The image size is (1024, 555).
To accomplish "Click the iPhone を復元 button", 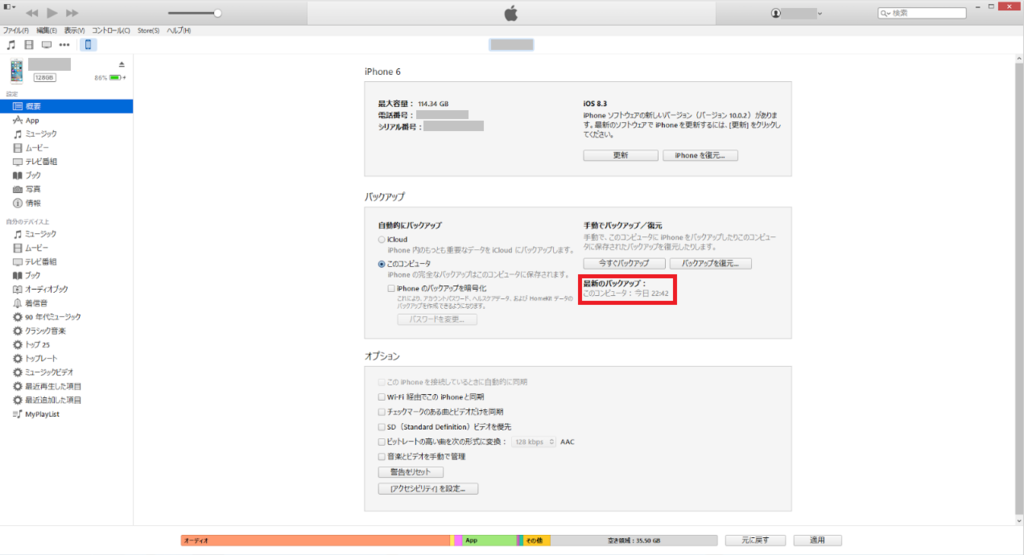I will tap(700, 155).
